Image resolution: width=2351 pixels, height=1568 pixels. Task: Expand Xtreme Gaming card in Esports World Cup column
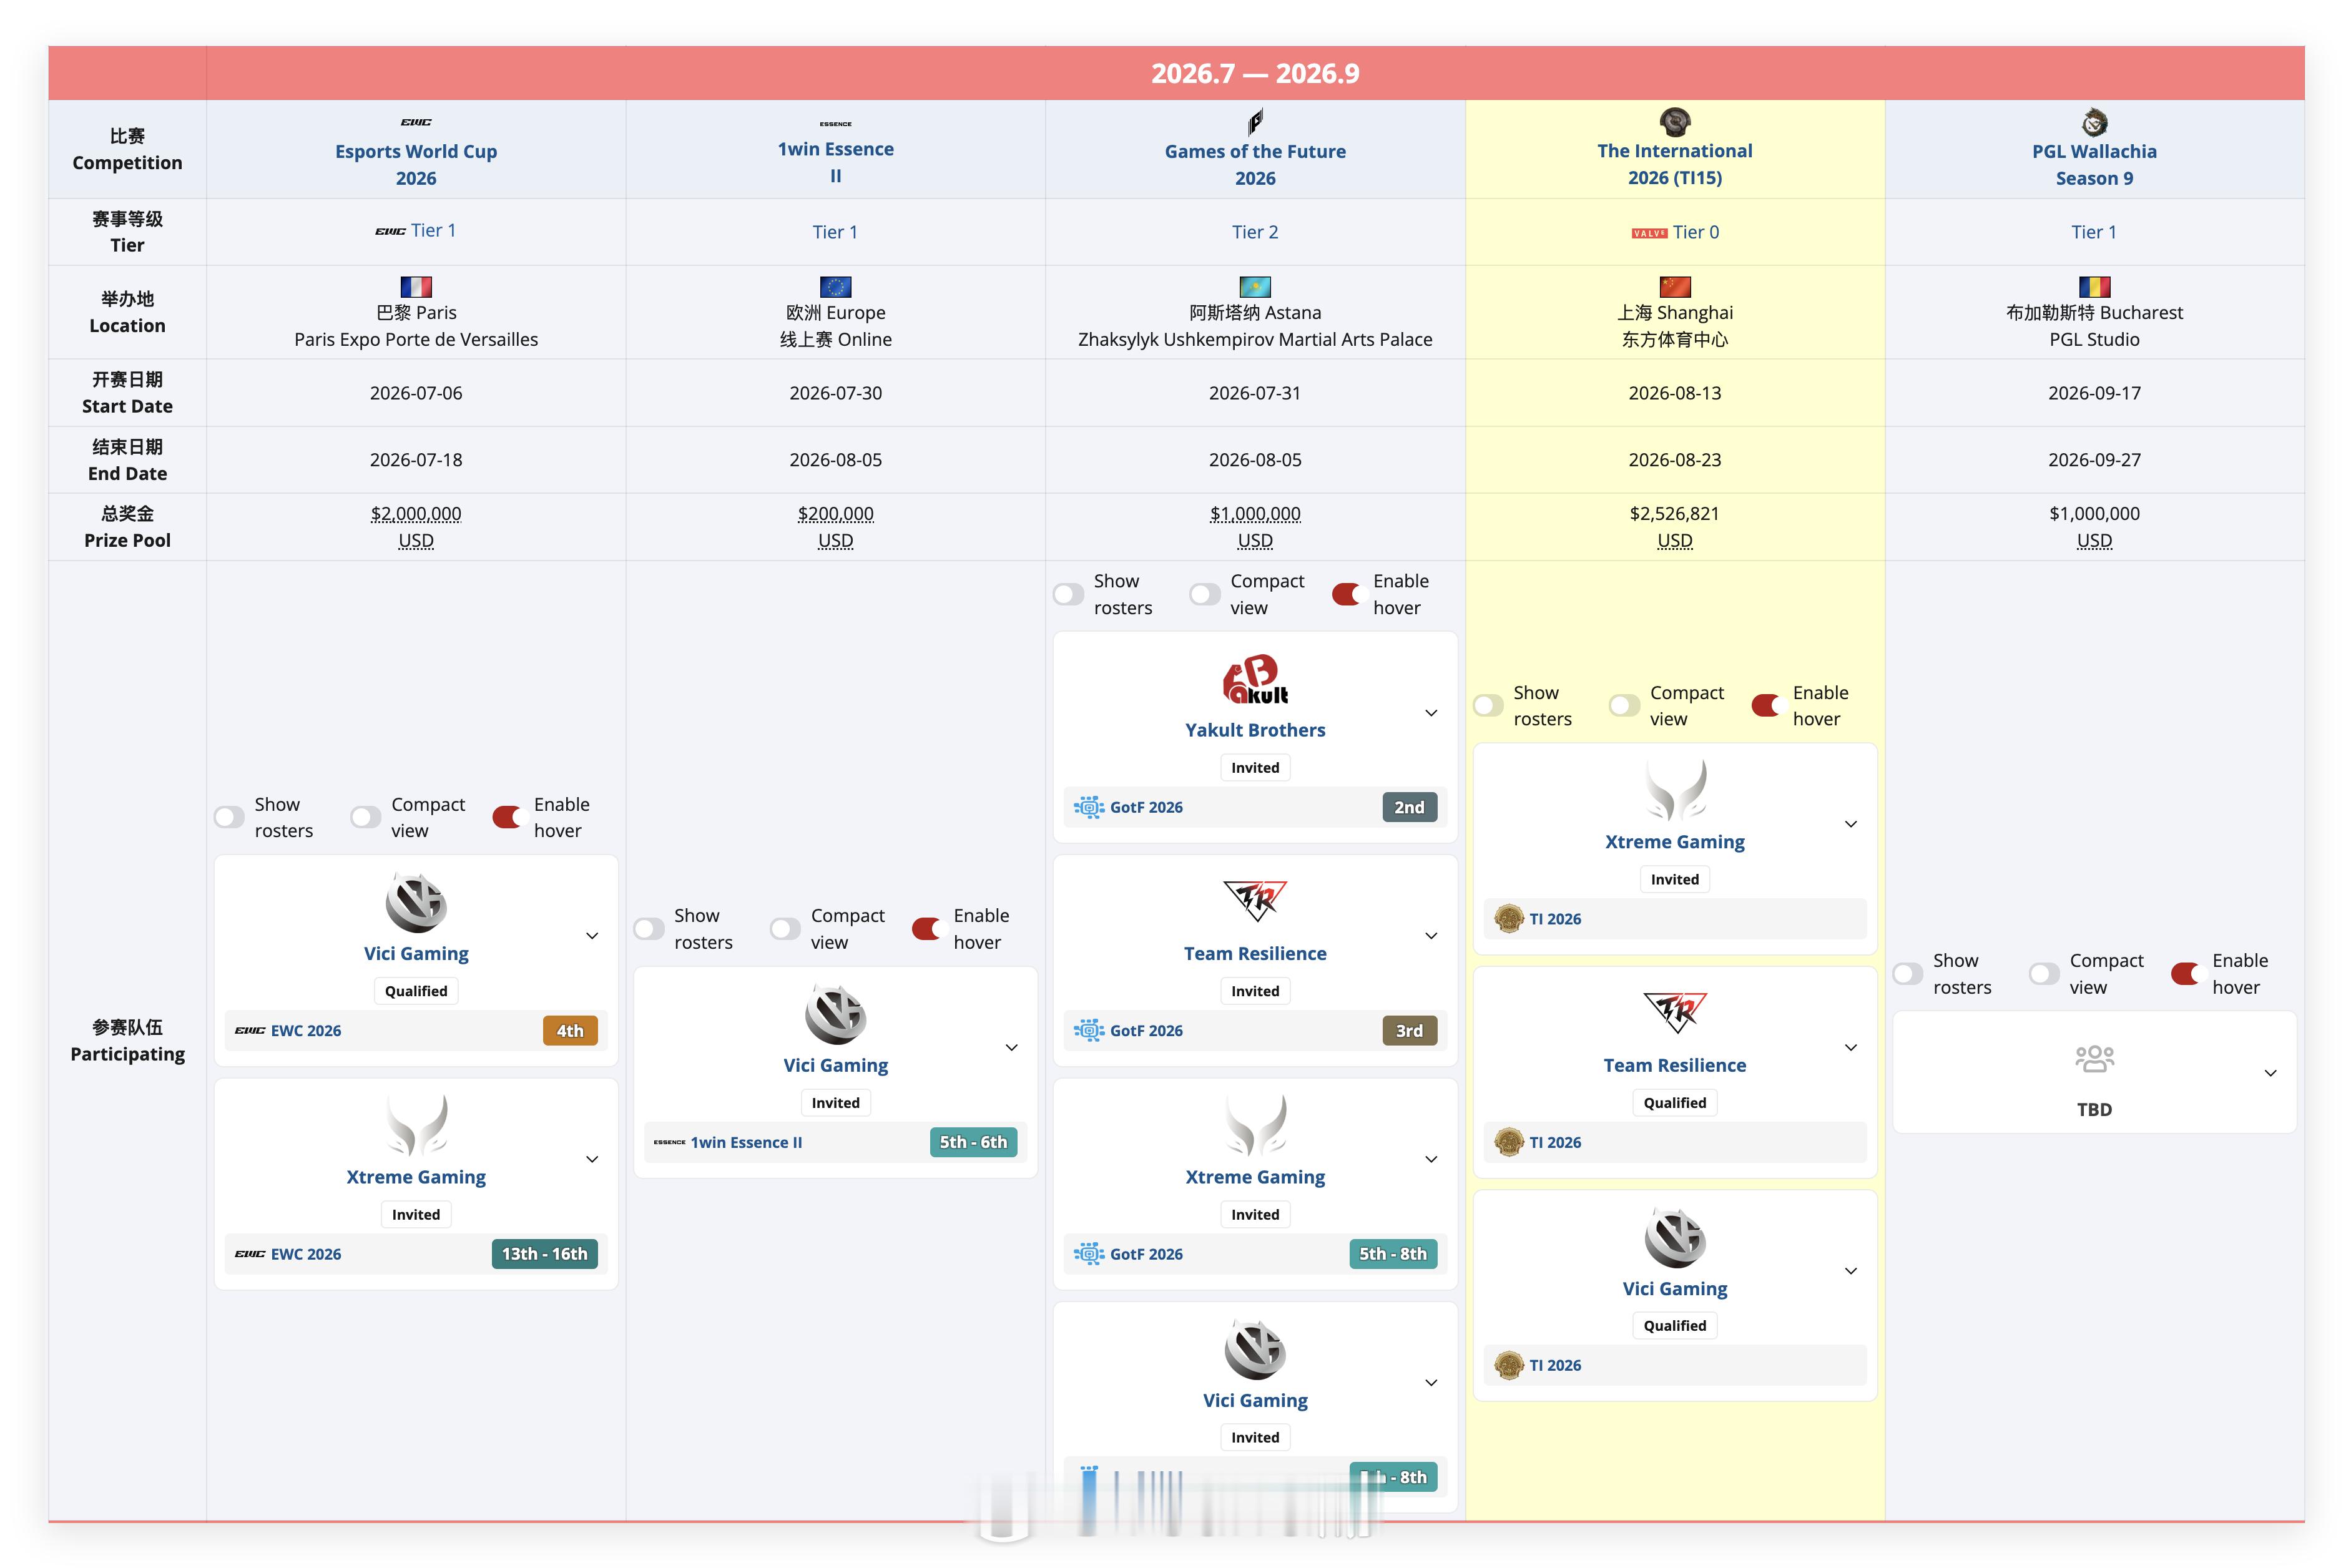point(592,1160)
